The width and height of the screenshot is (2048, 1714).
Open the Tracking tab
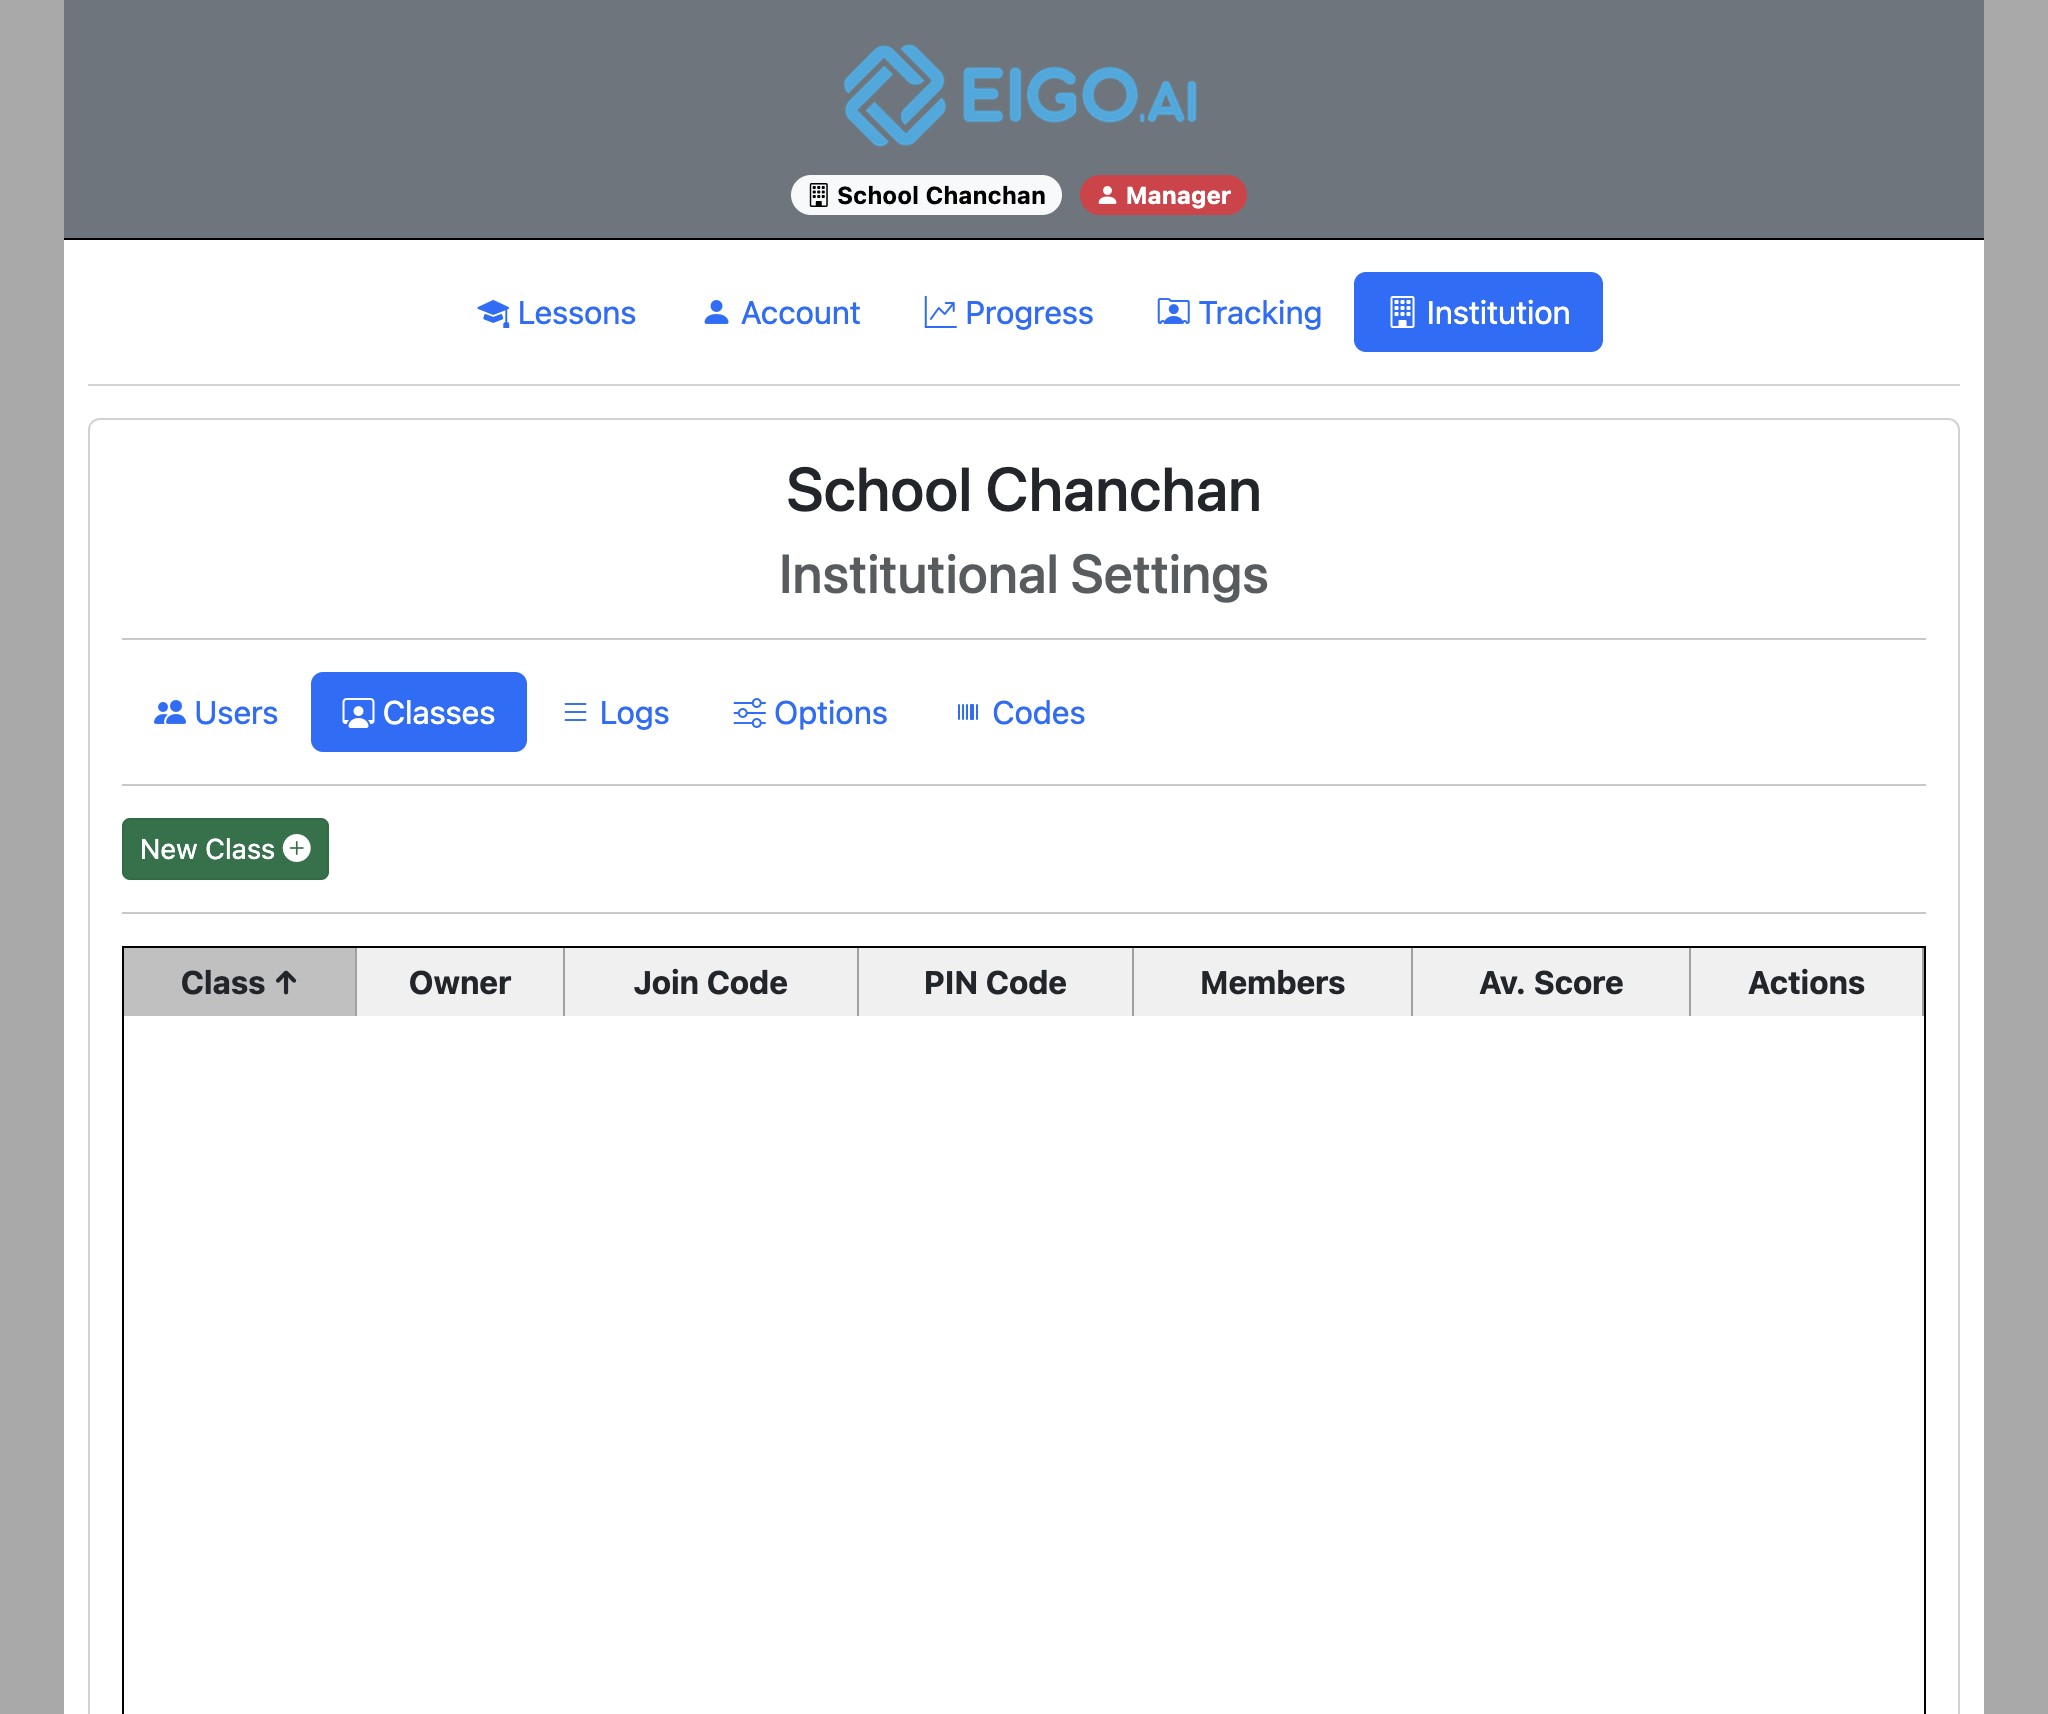click(x=1239, y=312)
